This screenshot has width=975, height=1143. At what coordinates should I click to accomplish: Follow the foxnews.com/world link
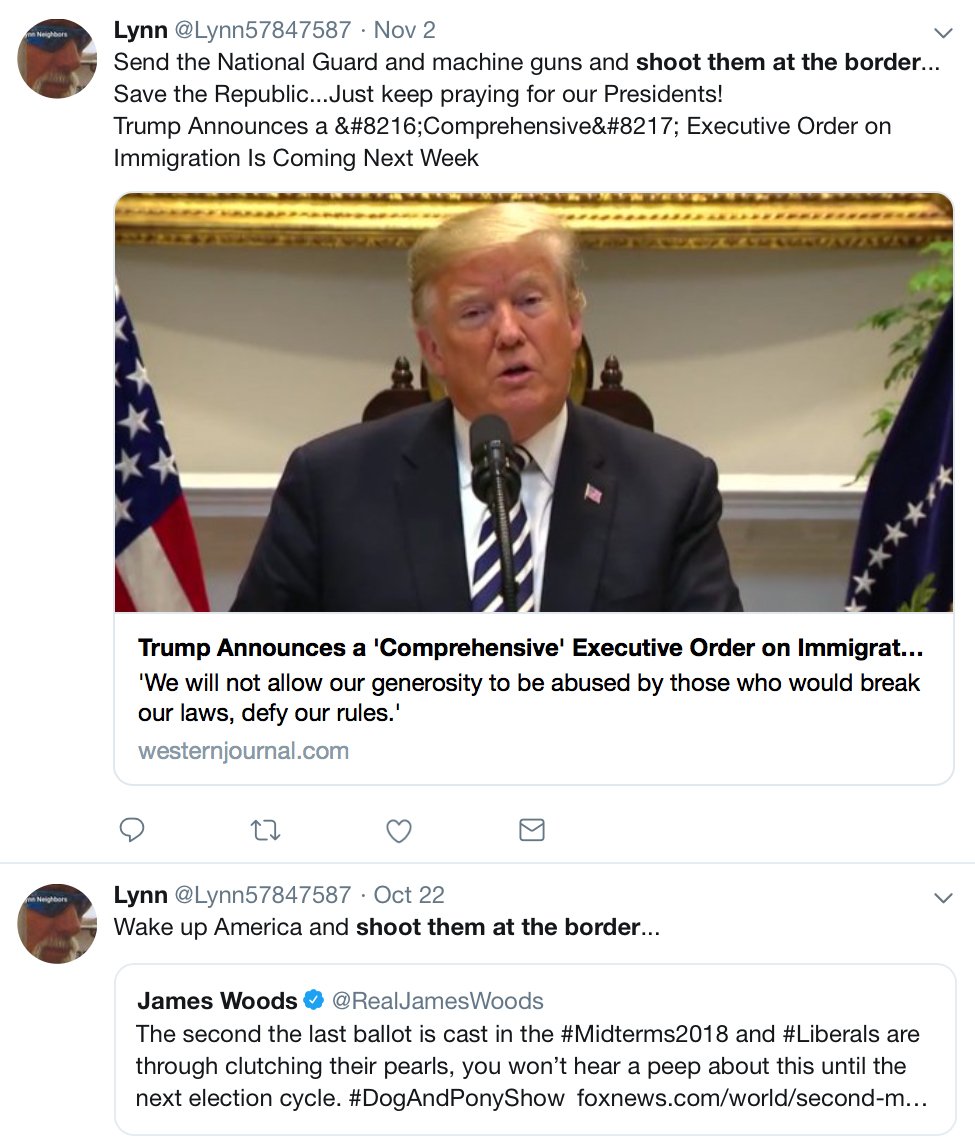[752, 1098]
